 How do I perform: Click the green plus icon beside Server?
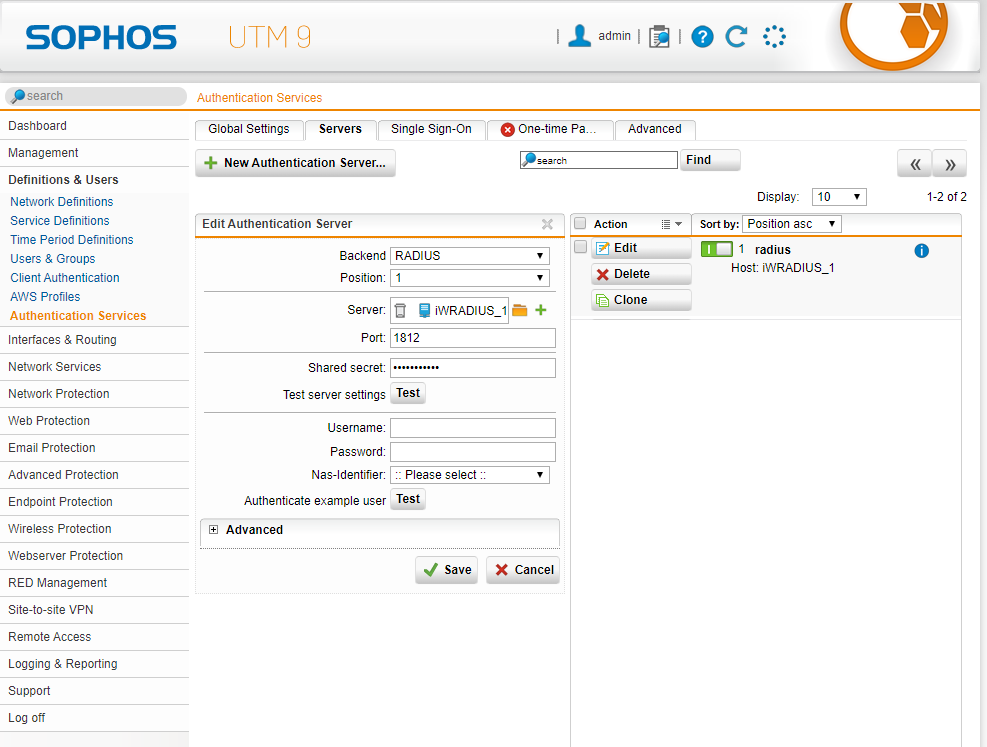[x=541, y=310]
